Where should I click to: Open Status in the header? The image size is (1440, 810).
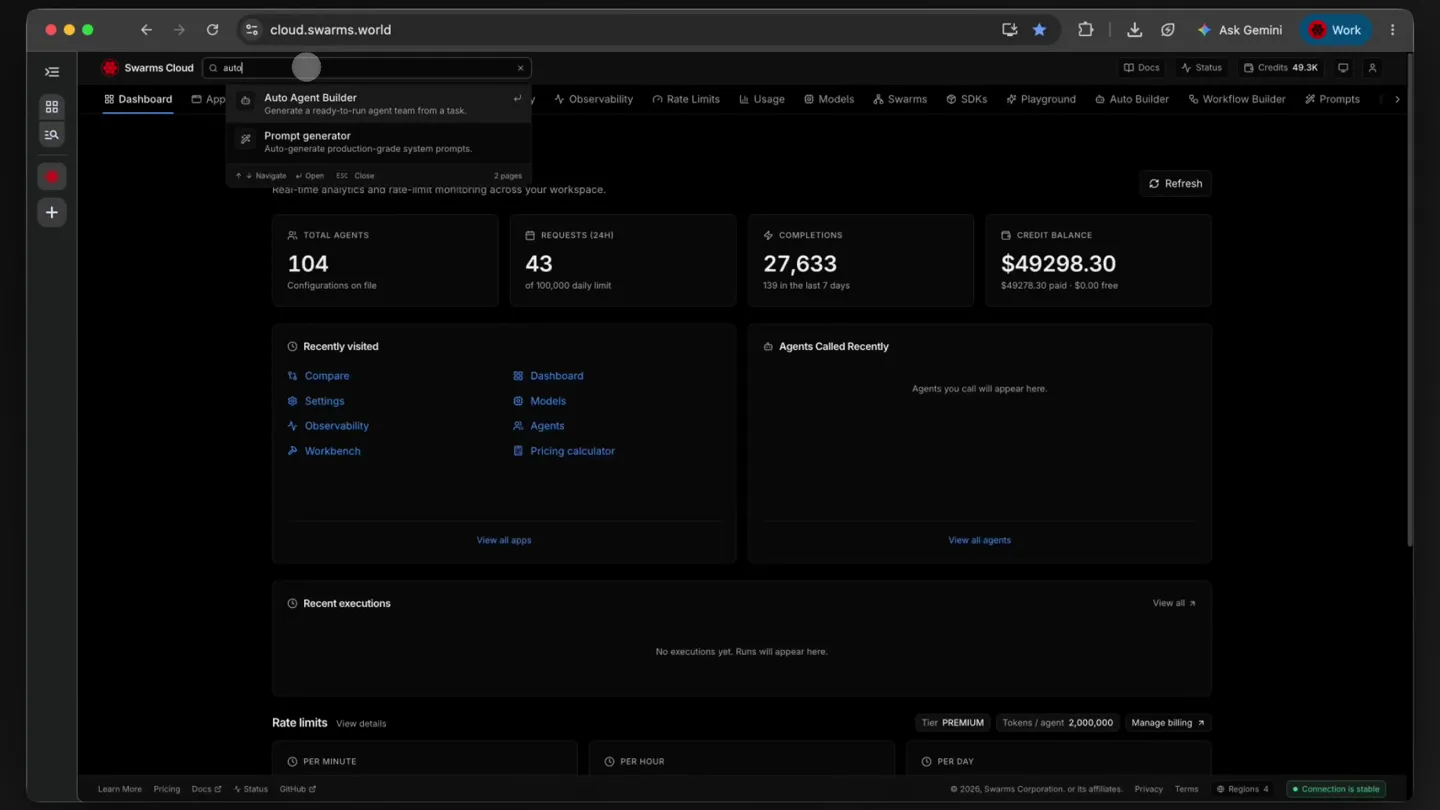point(1202,68)
